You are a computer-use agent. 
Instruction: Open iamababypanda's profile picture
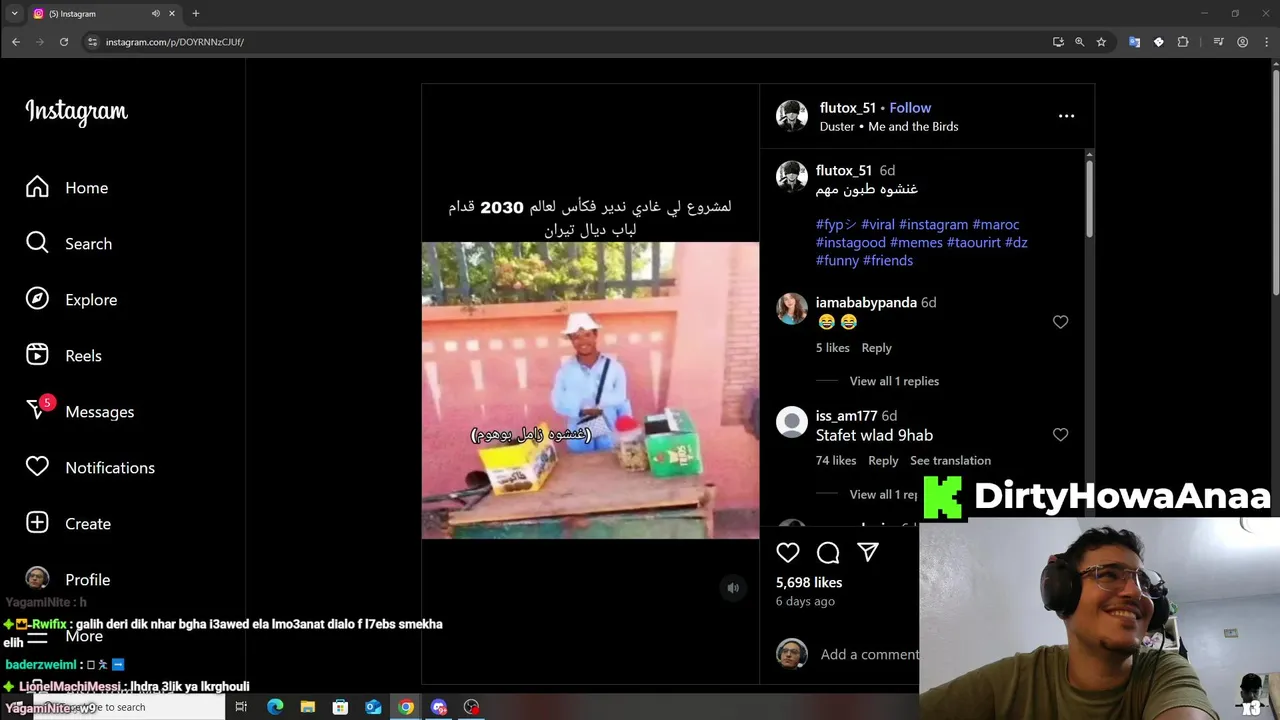792,309
